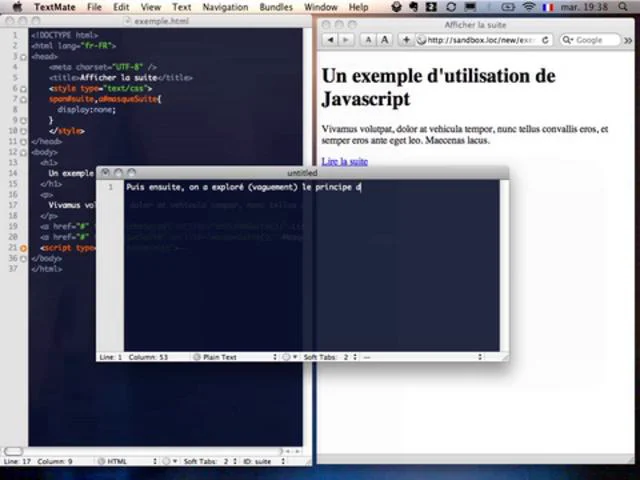
Task: Open the bundle gear menu in untitled window
Action: 290,357
